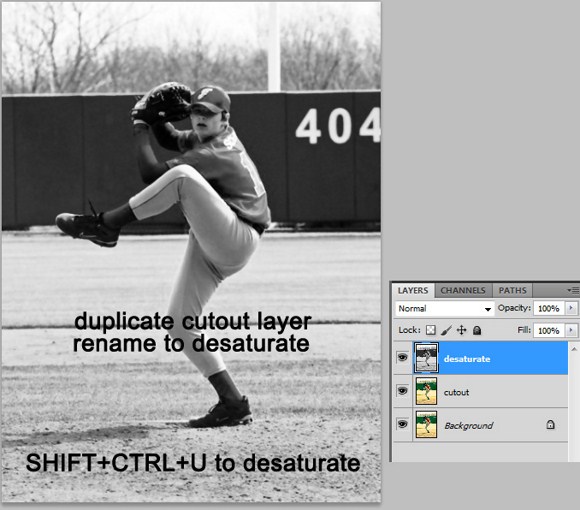
Task: Toggle lock image pixels brush icon
Action: point(446,330)
